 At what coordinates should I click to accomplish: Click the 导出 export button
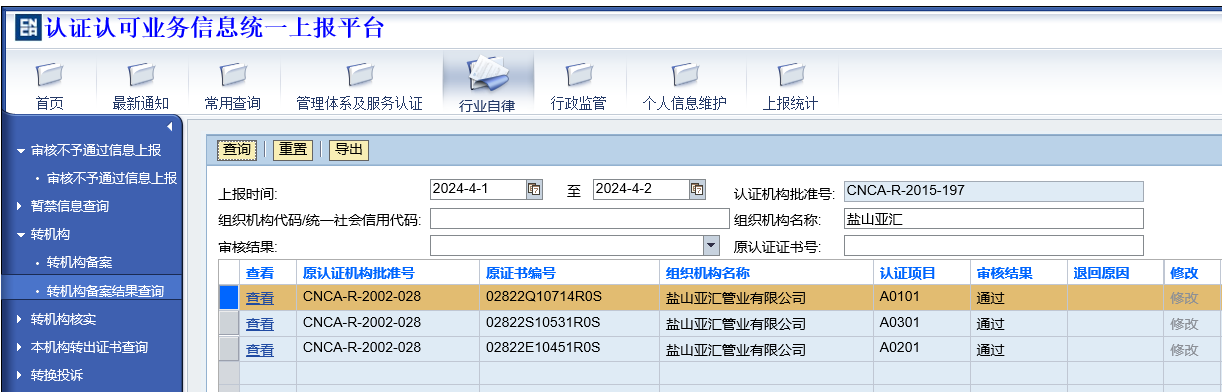[x=349, y=150]
